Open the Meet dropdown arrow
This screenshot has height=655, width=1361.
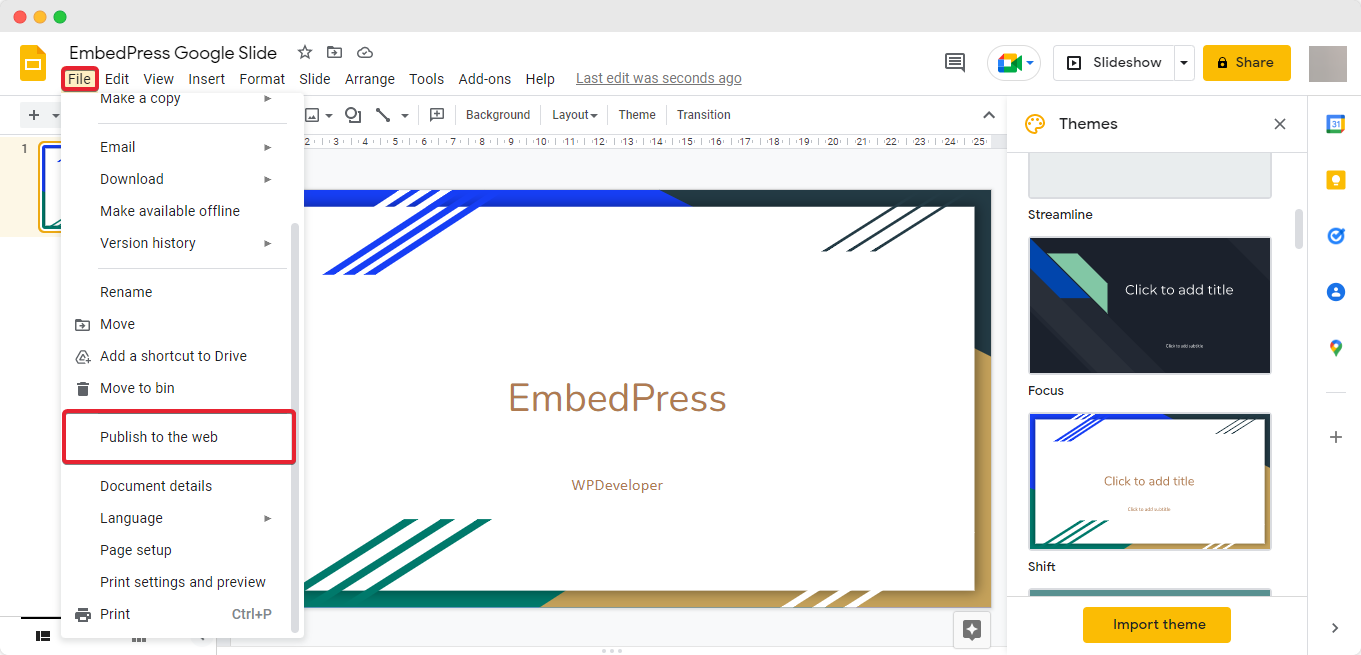(x=1031, y=63)
